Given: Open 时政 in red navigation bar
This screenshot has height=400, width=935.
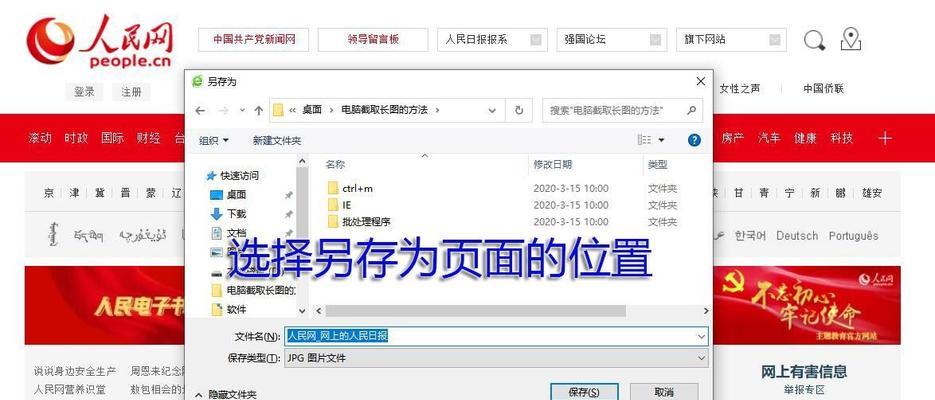Looking at the screenshot, I should click(76, 138).
